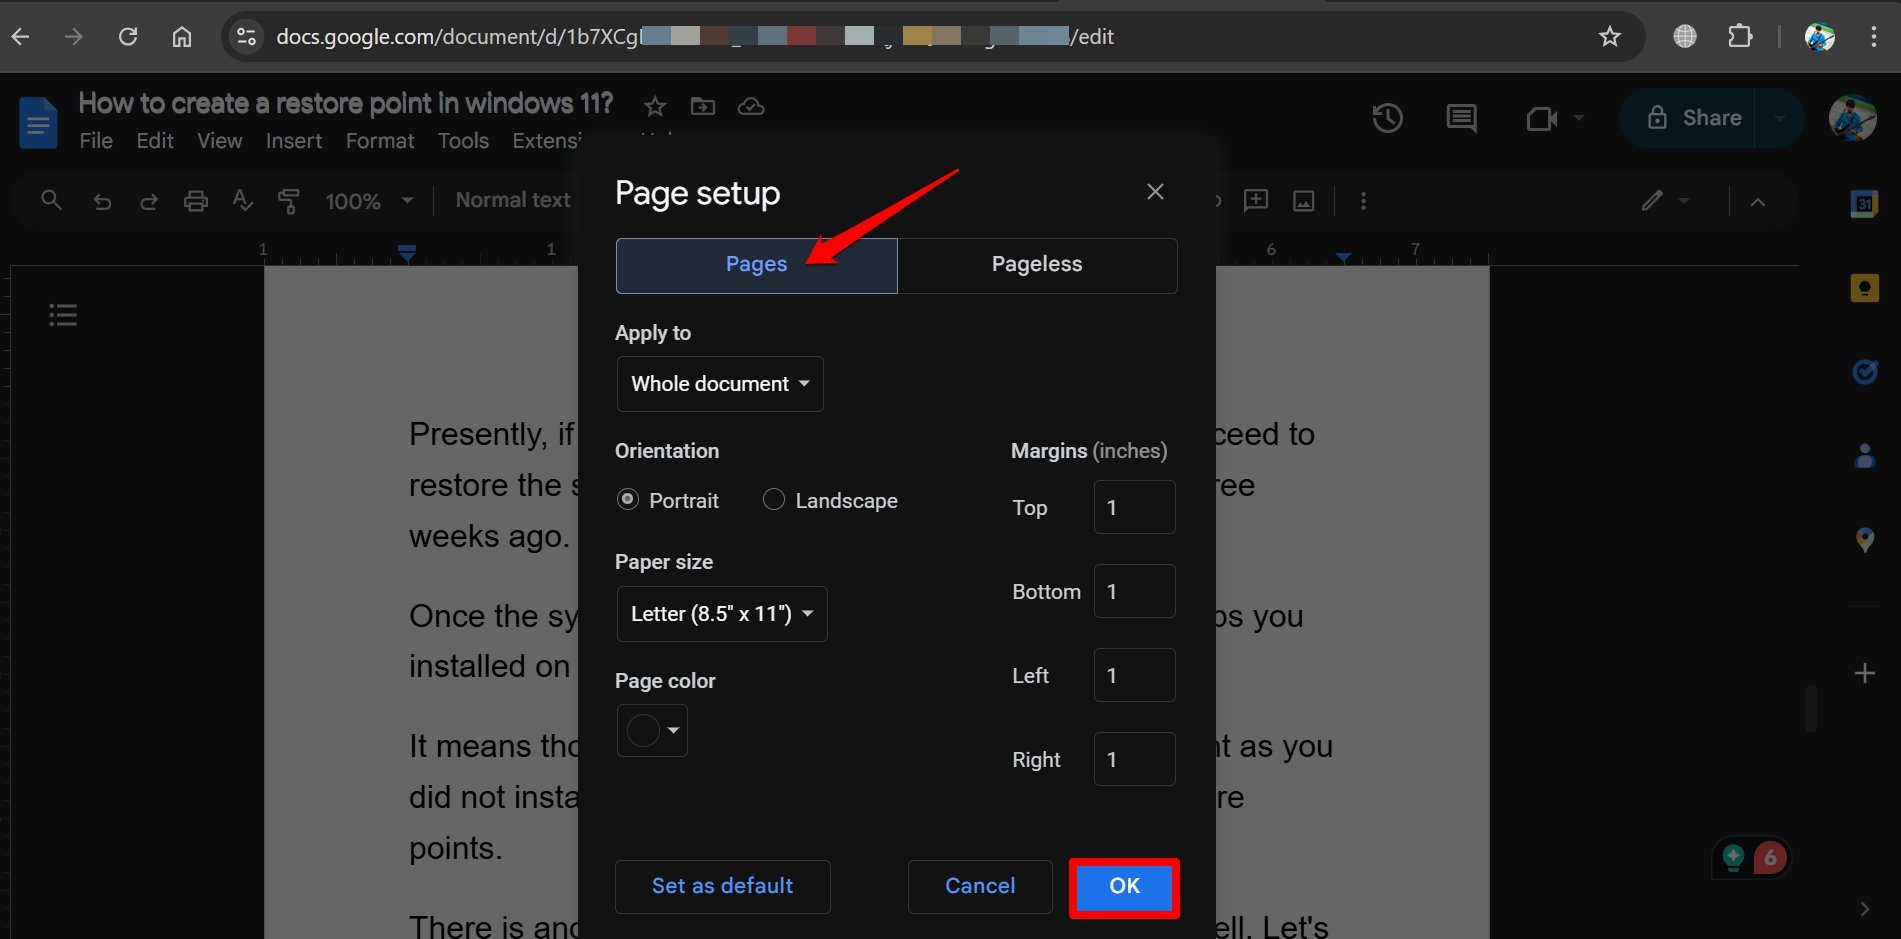Expand side panel arrow bottom right
The height and width of the screenshot is (939, 1901).
click(x=1864, y=909)
